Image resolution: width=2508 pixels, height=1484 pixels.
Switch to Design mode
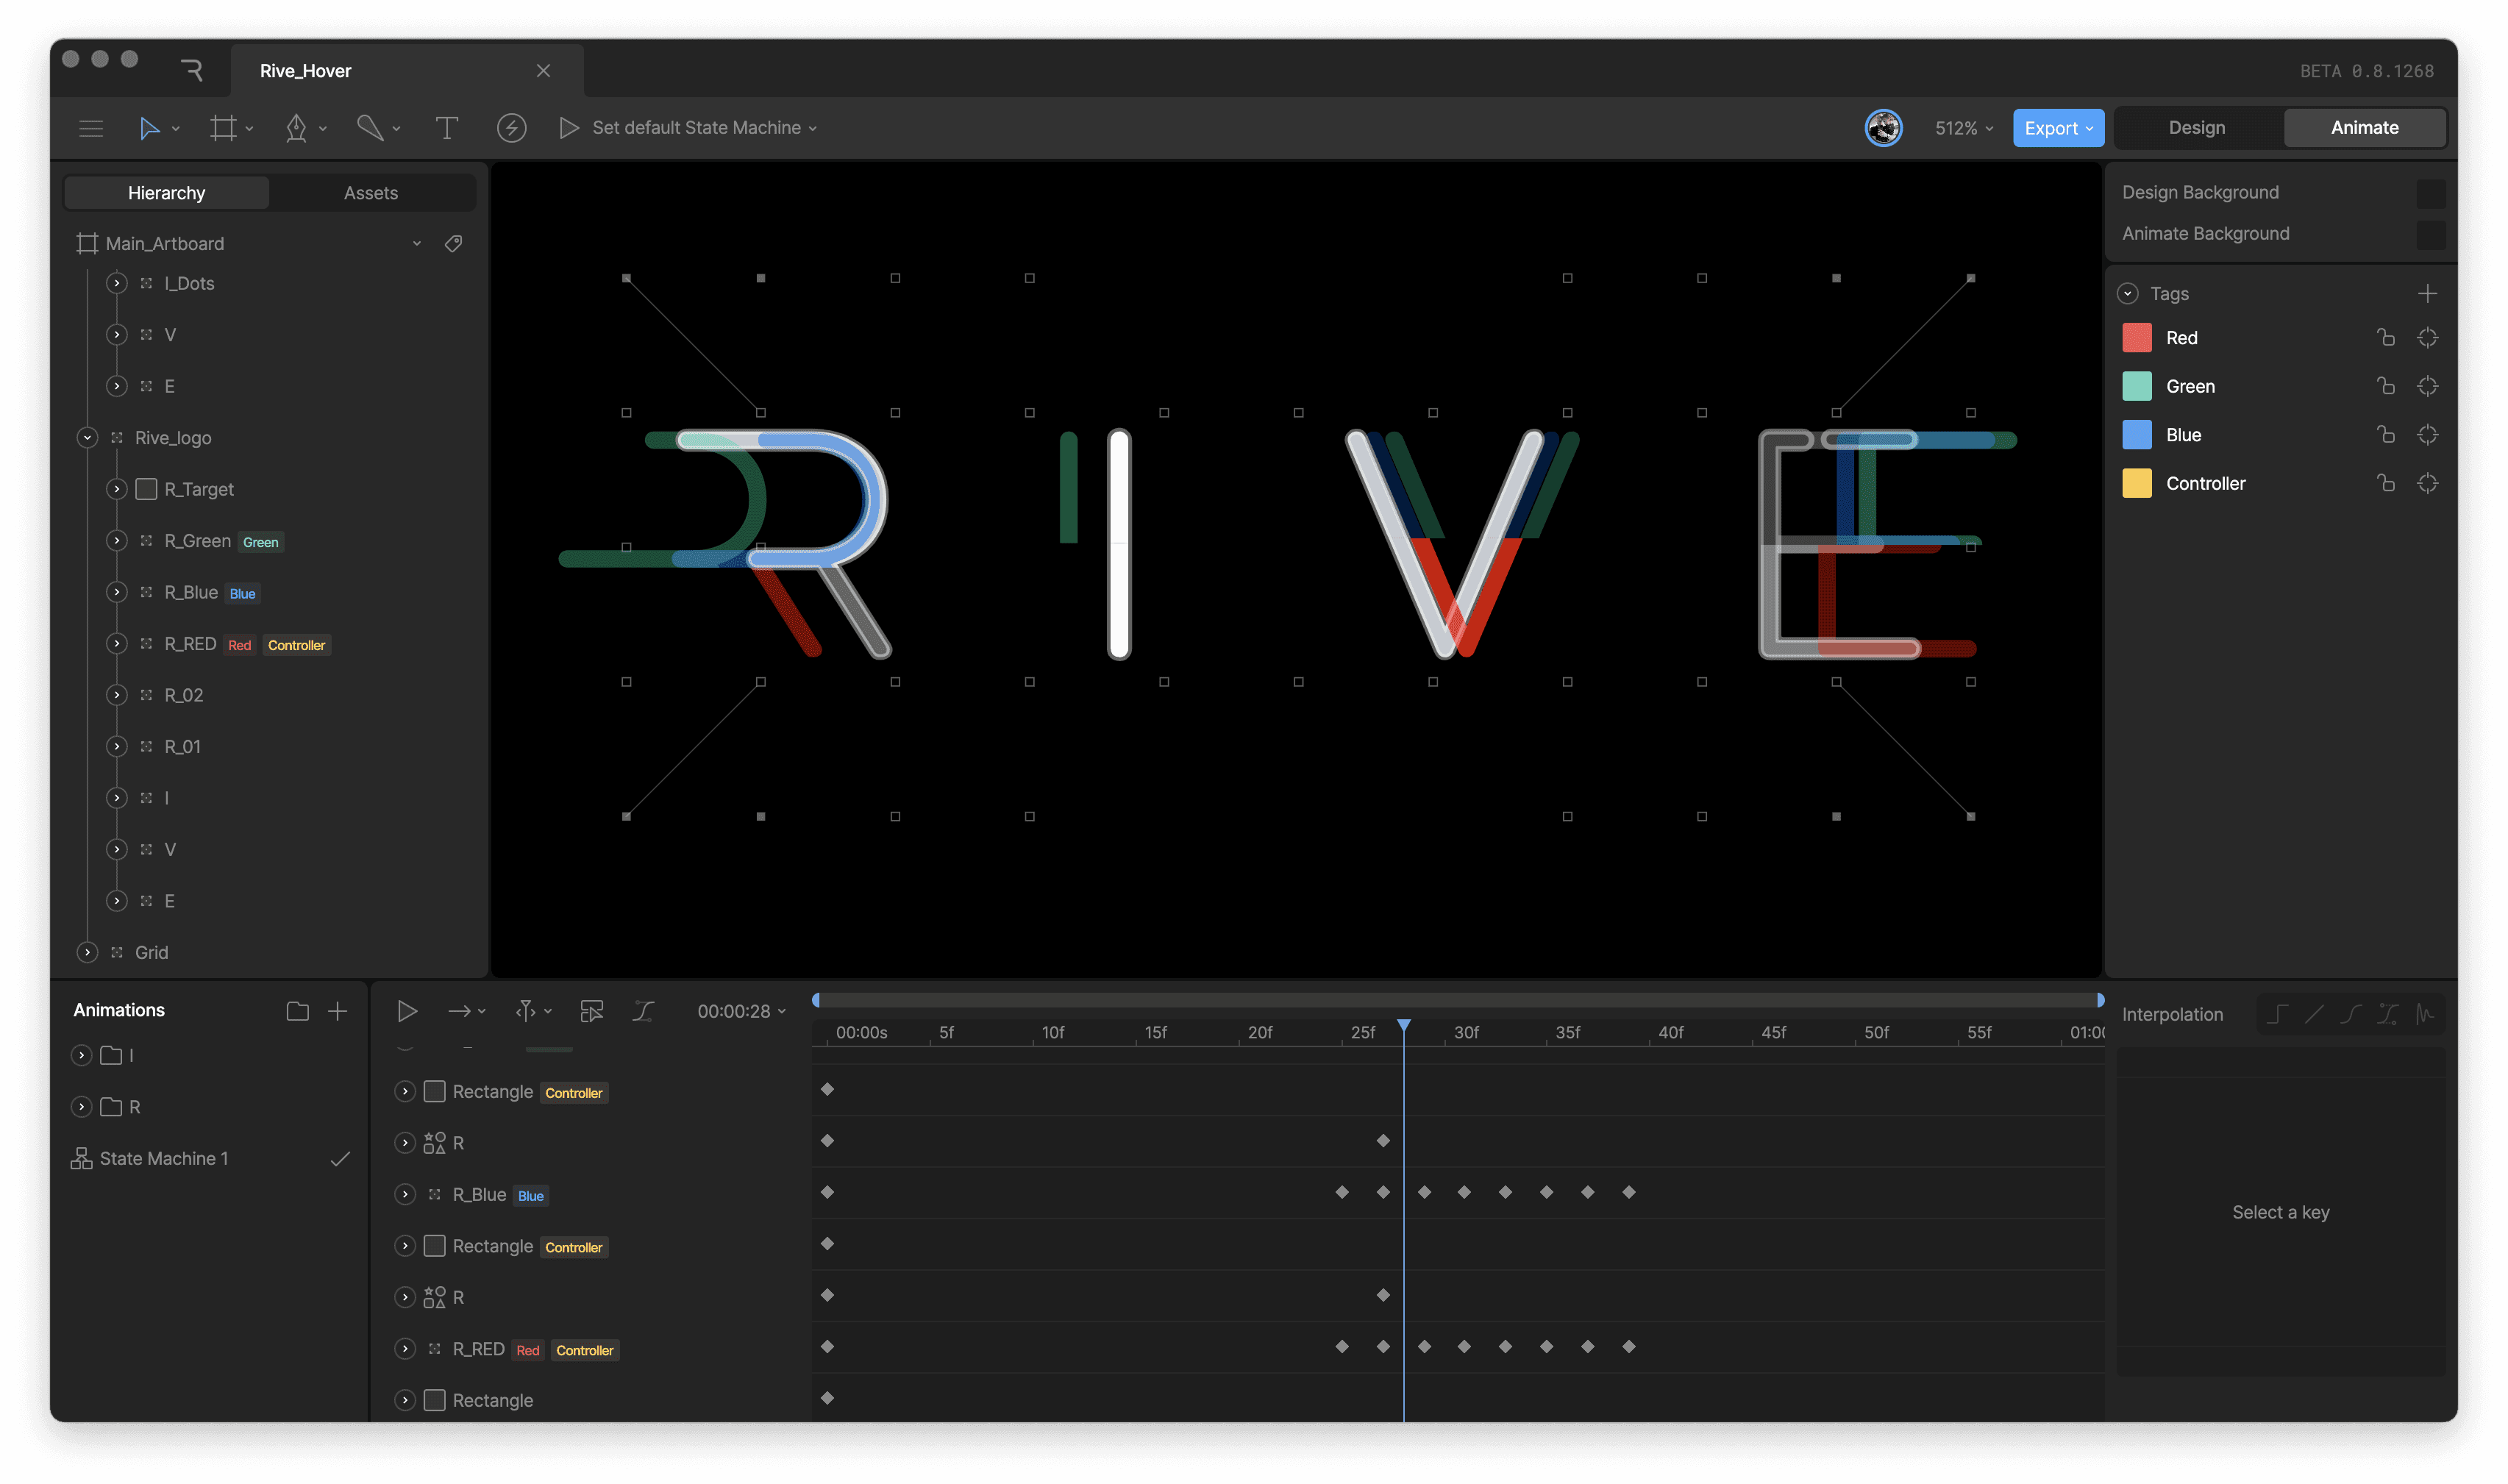[2196, 128]
